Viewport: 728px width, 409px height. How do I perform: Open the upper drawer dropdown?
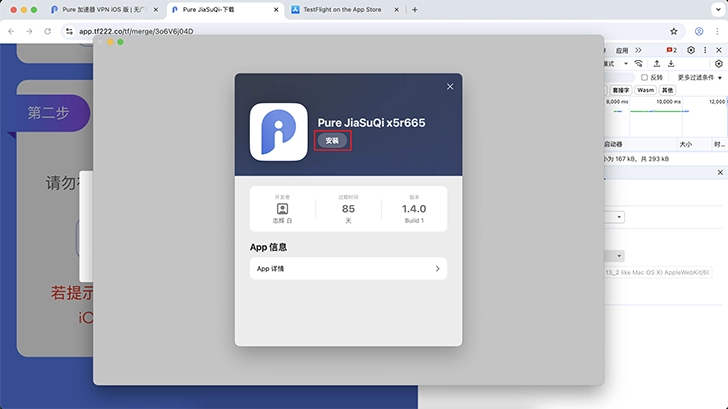[614, 217]
